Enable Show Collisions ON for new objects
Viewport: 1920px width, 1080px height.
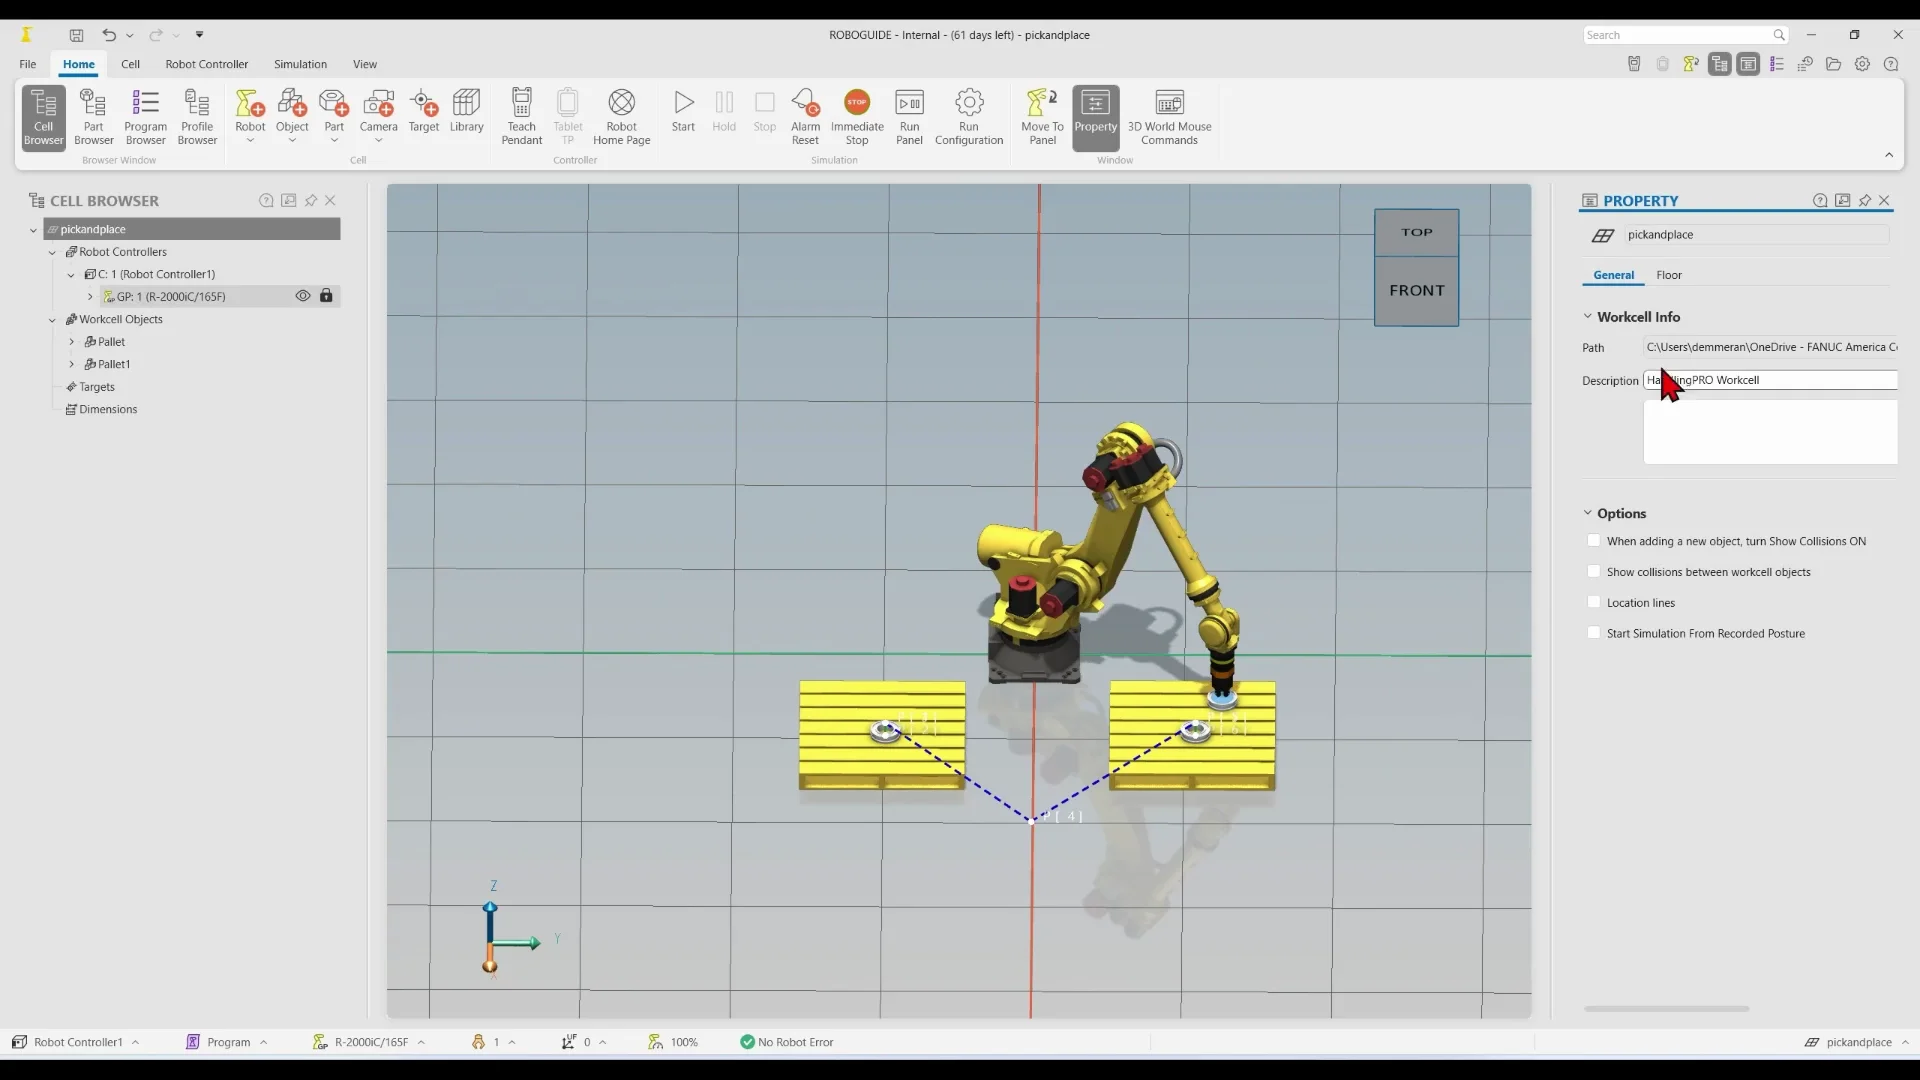1594,541
